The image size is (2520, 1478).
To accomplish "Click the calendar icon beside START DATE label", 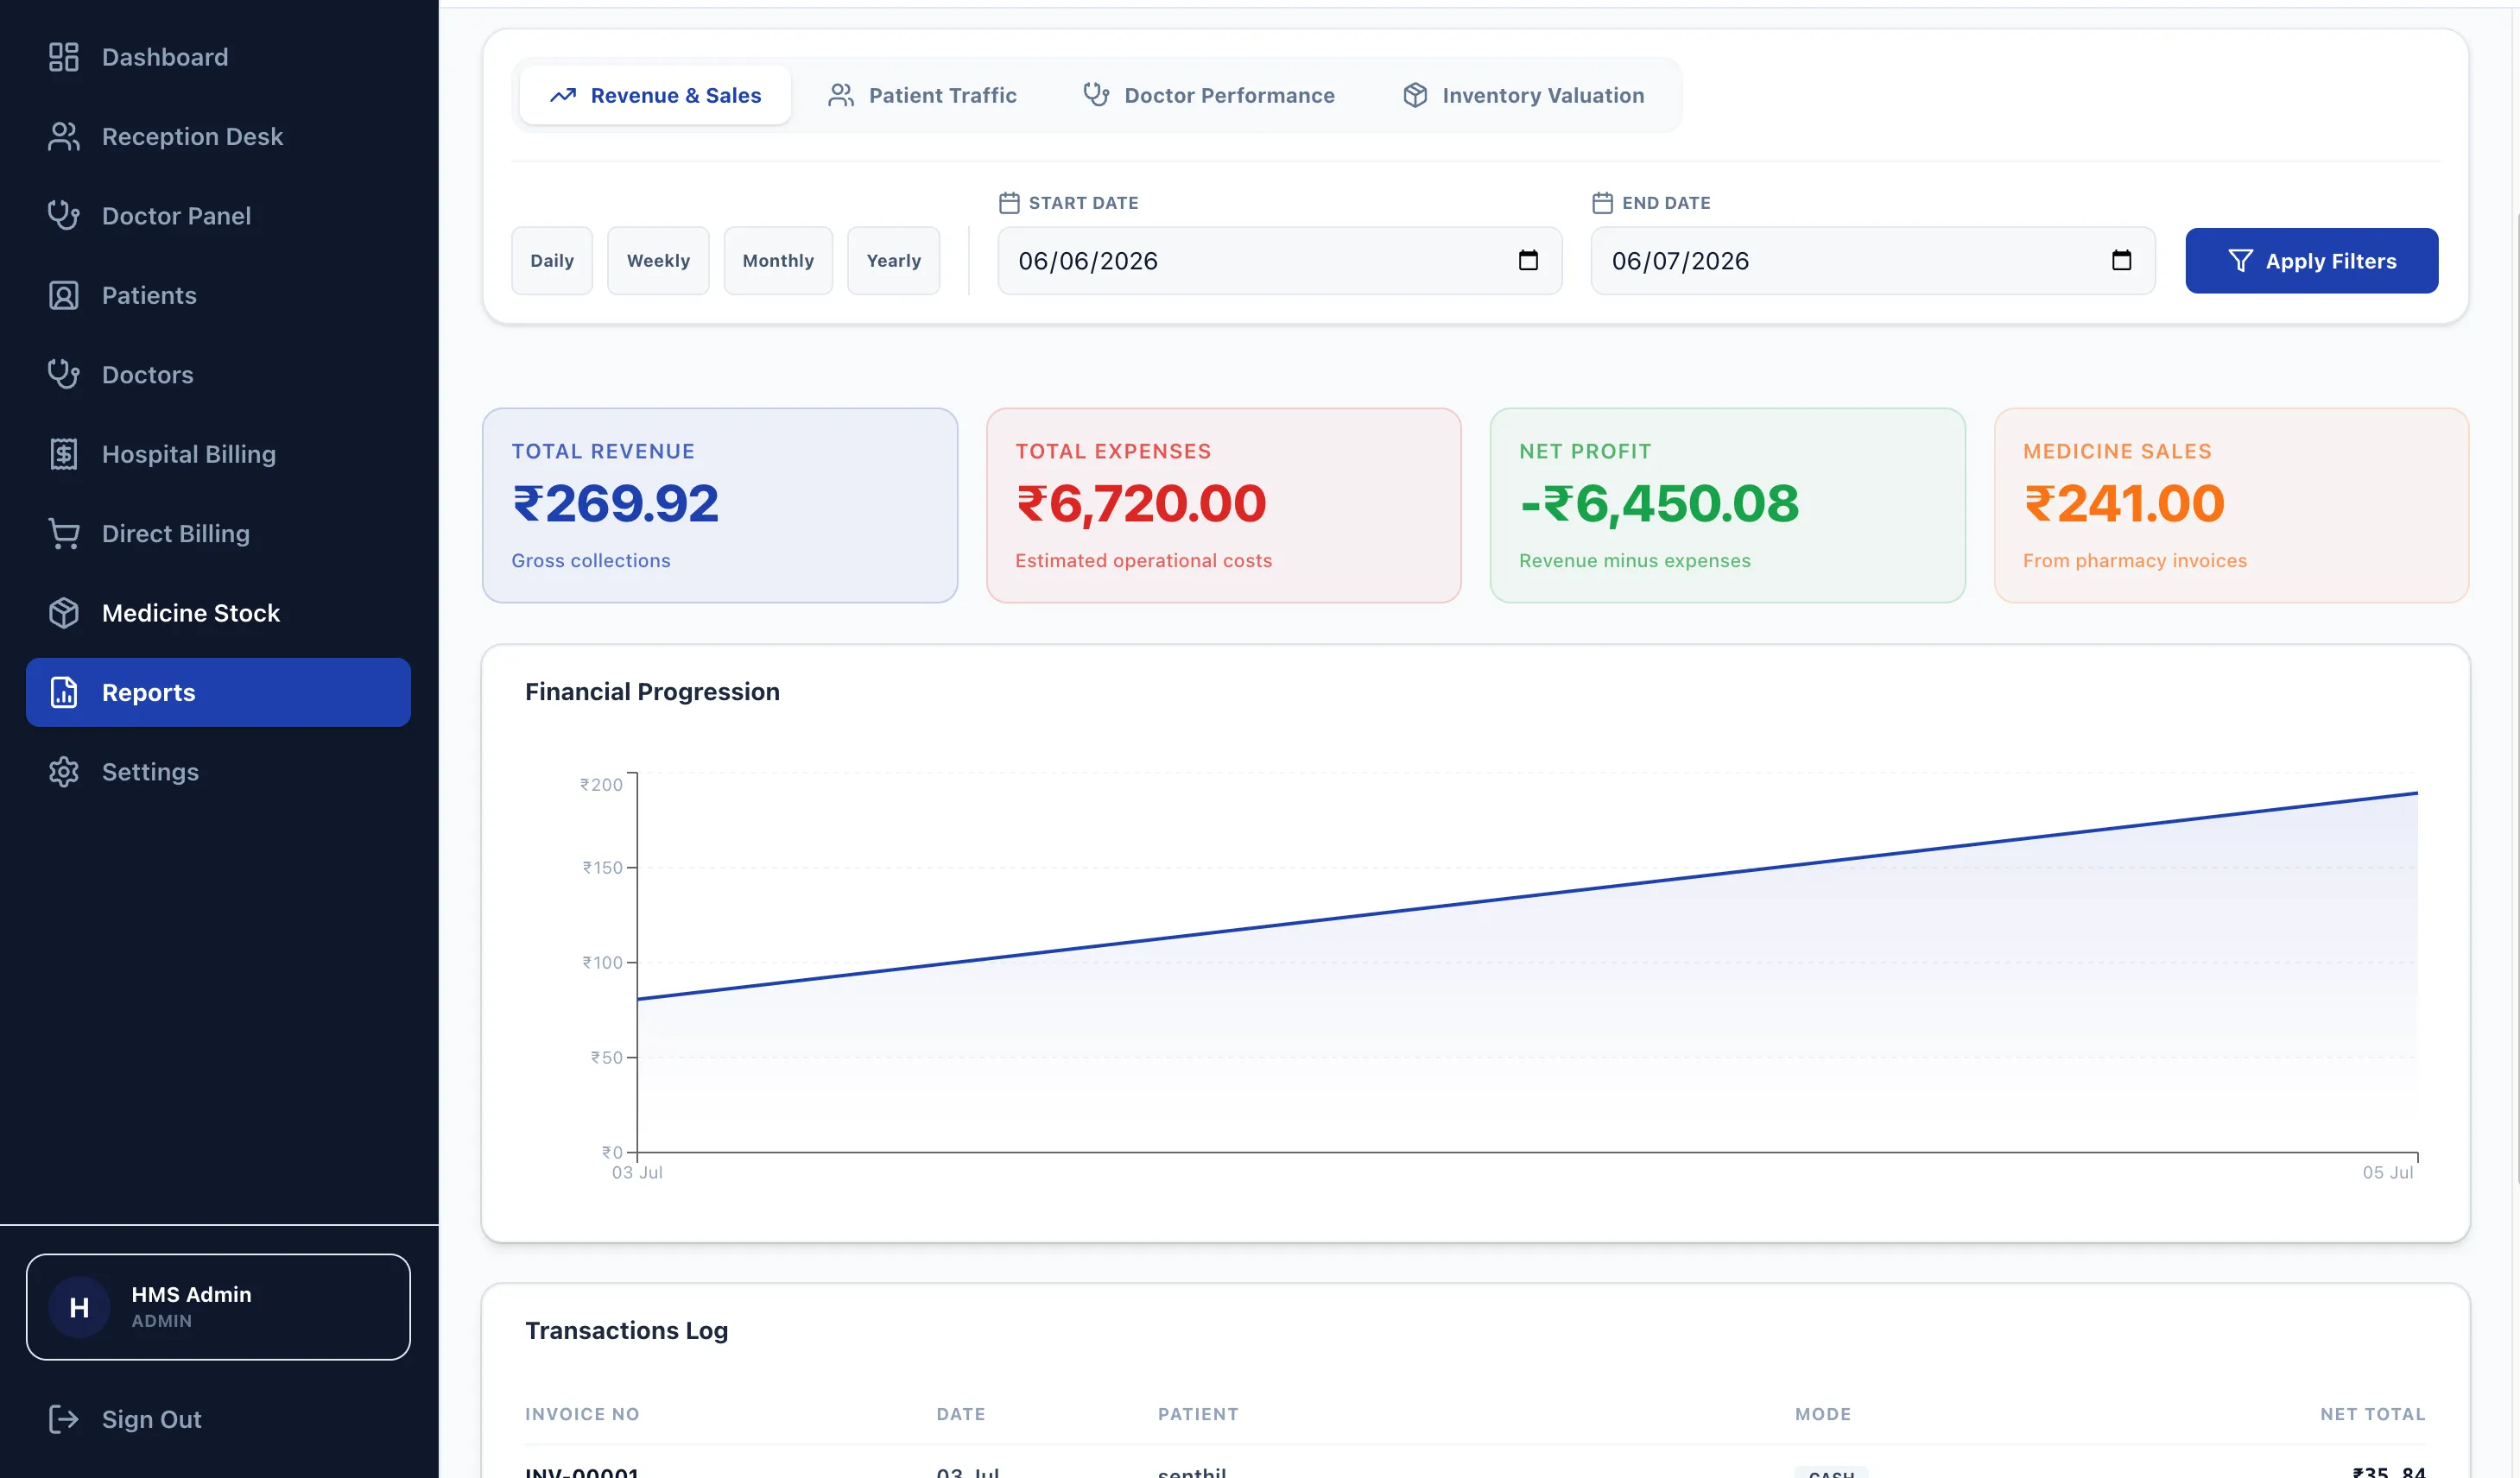I will (x=1009, y=203).
